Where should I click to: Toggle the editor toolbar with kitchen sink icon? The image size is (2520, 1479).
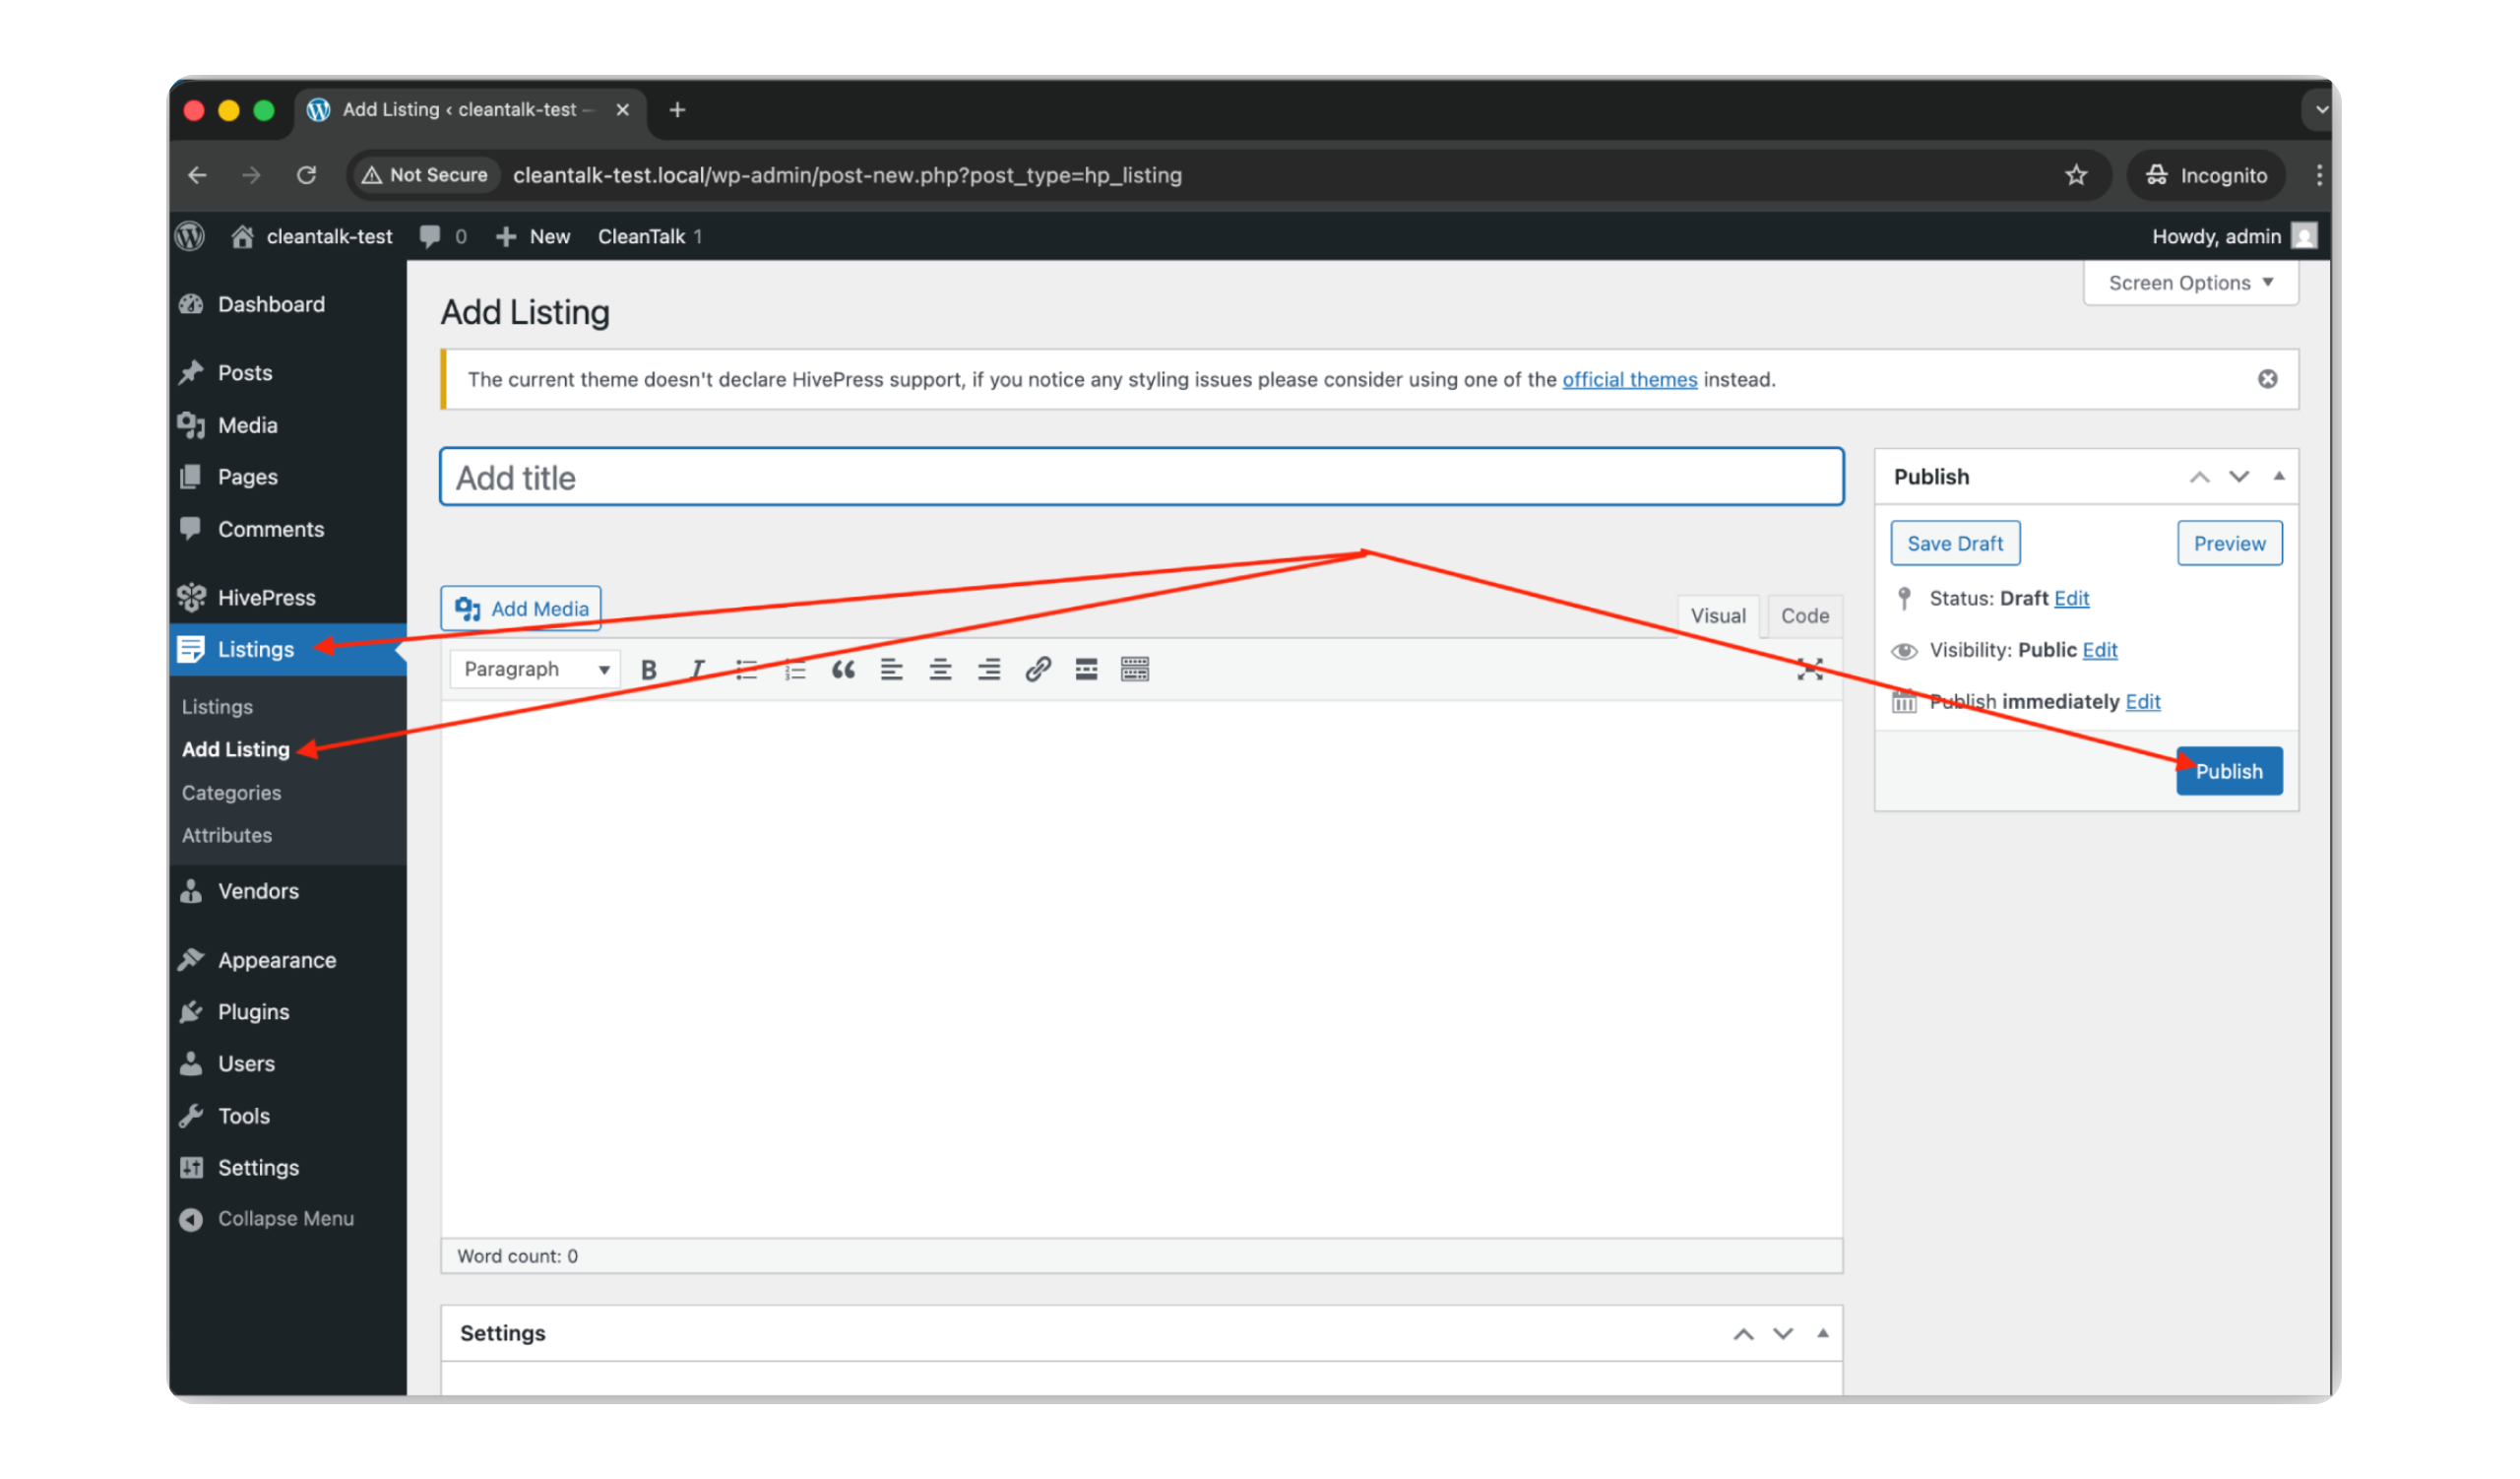pos(1135,670)
